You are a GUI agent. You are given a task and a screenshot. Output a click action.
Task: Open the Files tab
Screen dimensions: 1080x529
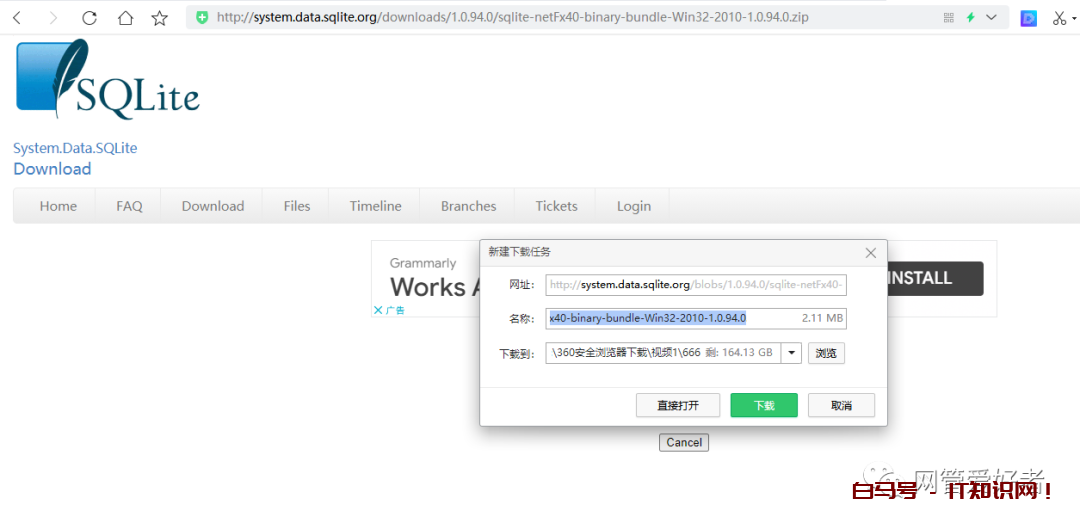(297, 206)
